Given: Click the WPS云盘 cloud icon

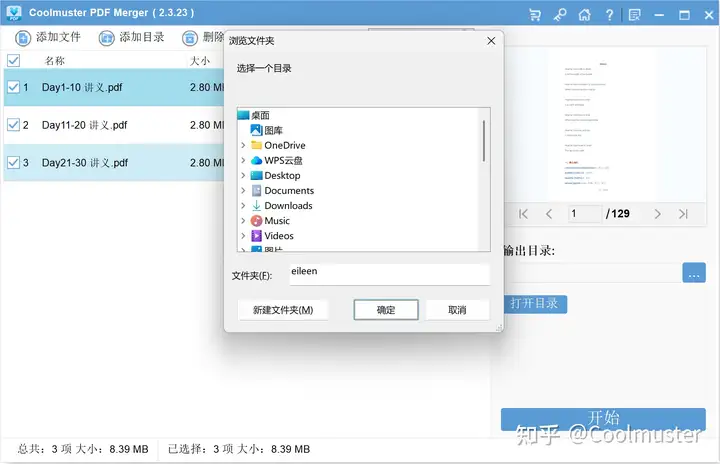Looking at the screenshot, I should click(x=256, y=161).
